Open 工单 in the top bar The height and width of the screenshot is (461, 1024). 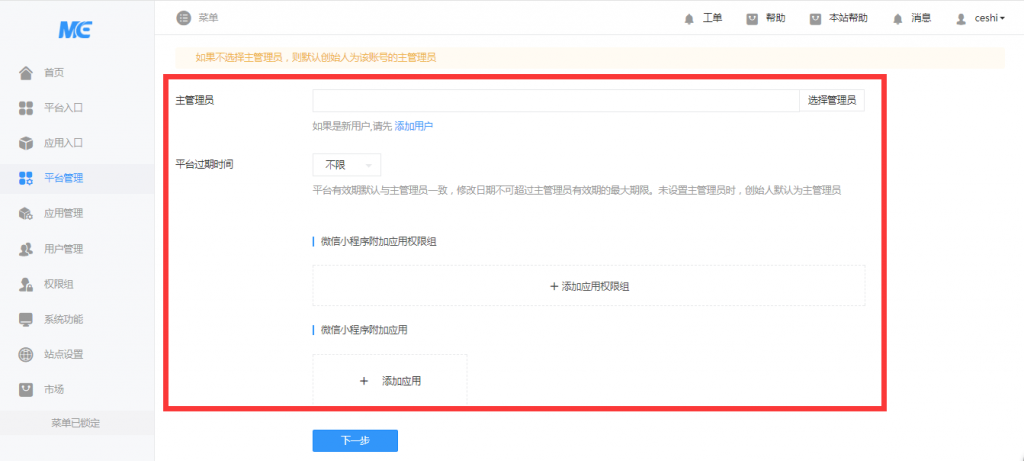pos(703,18)
